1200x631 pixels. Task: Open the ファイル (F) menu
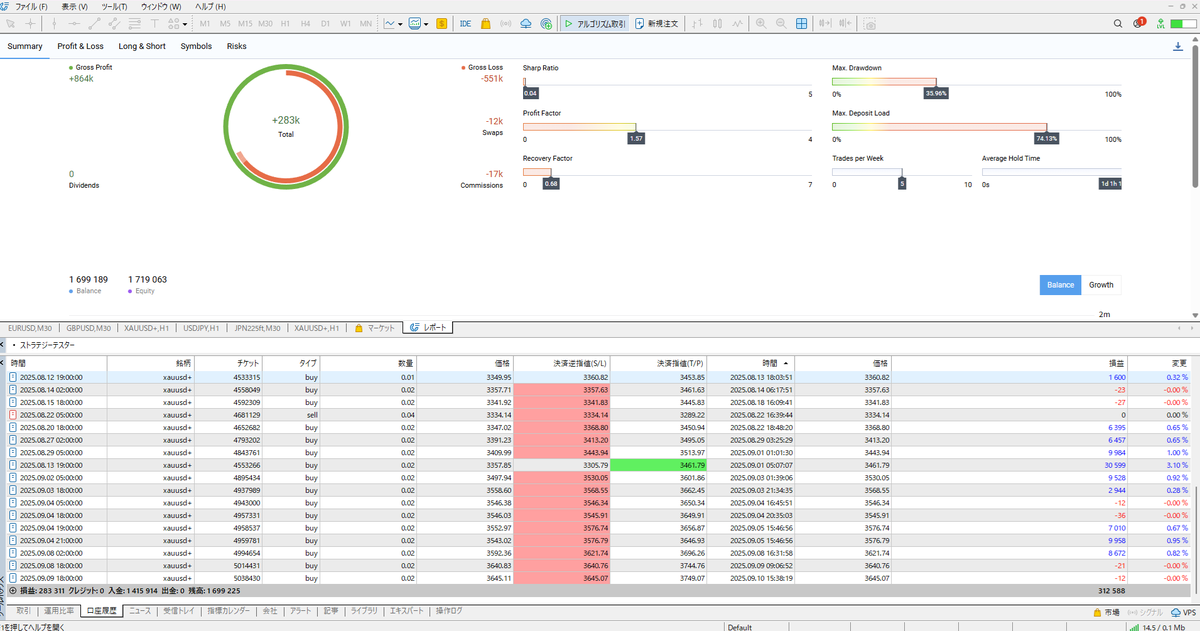(x=31, y=6)
